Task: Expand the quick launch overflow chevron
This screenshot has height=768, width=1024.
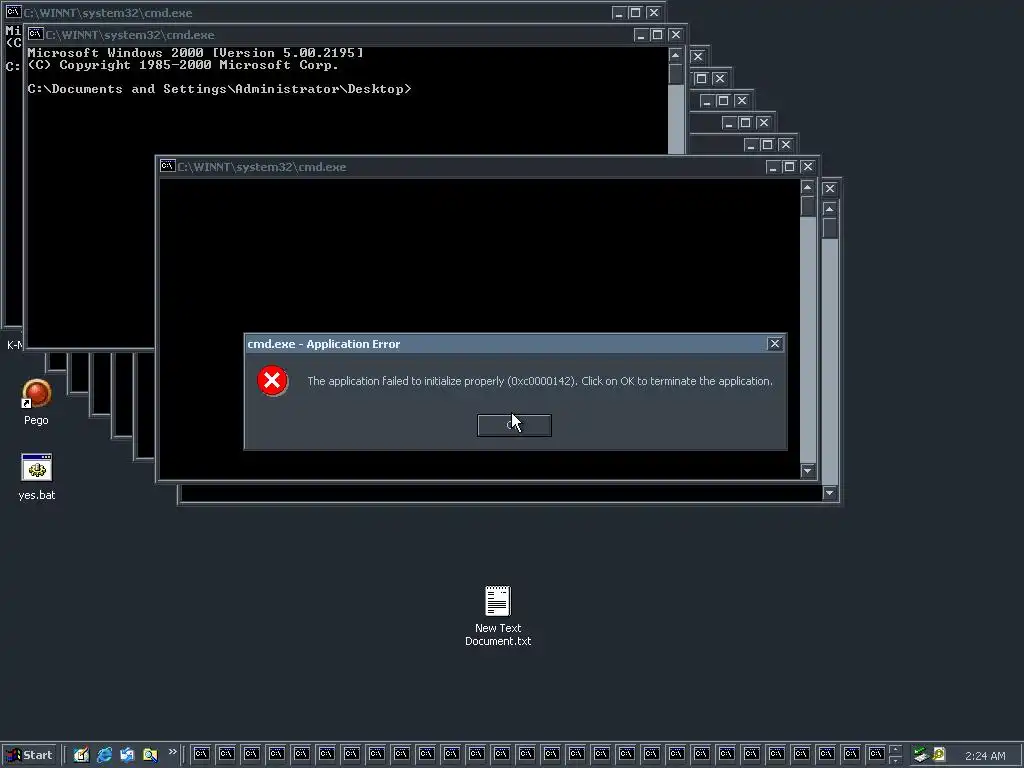Action: pyautogui.click(x=172, y=752)
